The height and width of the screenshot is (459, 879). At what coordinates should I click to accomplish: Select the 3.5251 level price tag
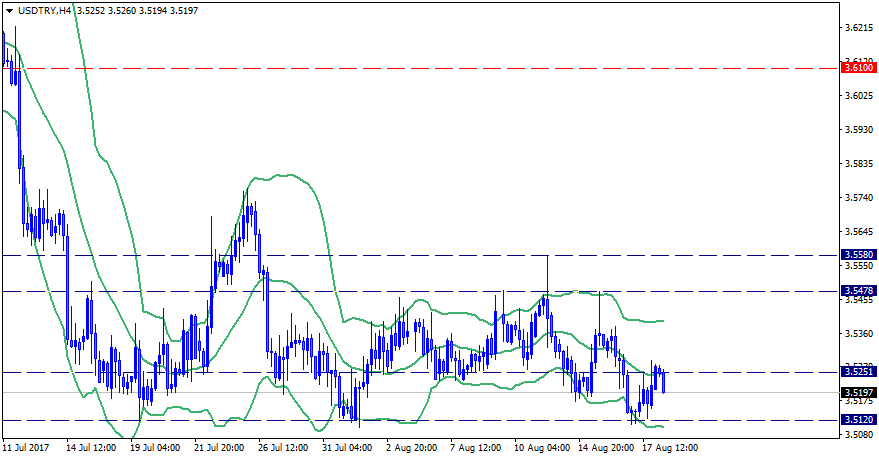tap(859, 372)
